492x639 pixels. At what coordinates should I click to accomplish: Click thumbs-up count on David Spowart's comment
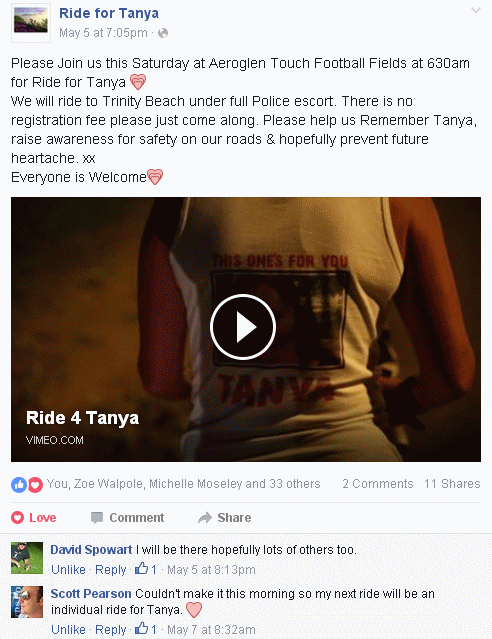pos(146,569)
